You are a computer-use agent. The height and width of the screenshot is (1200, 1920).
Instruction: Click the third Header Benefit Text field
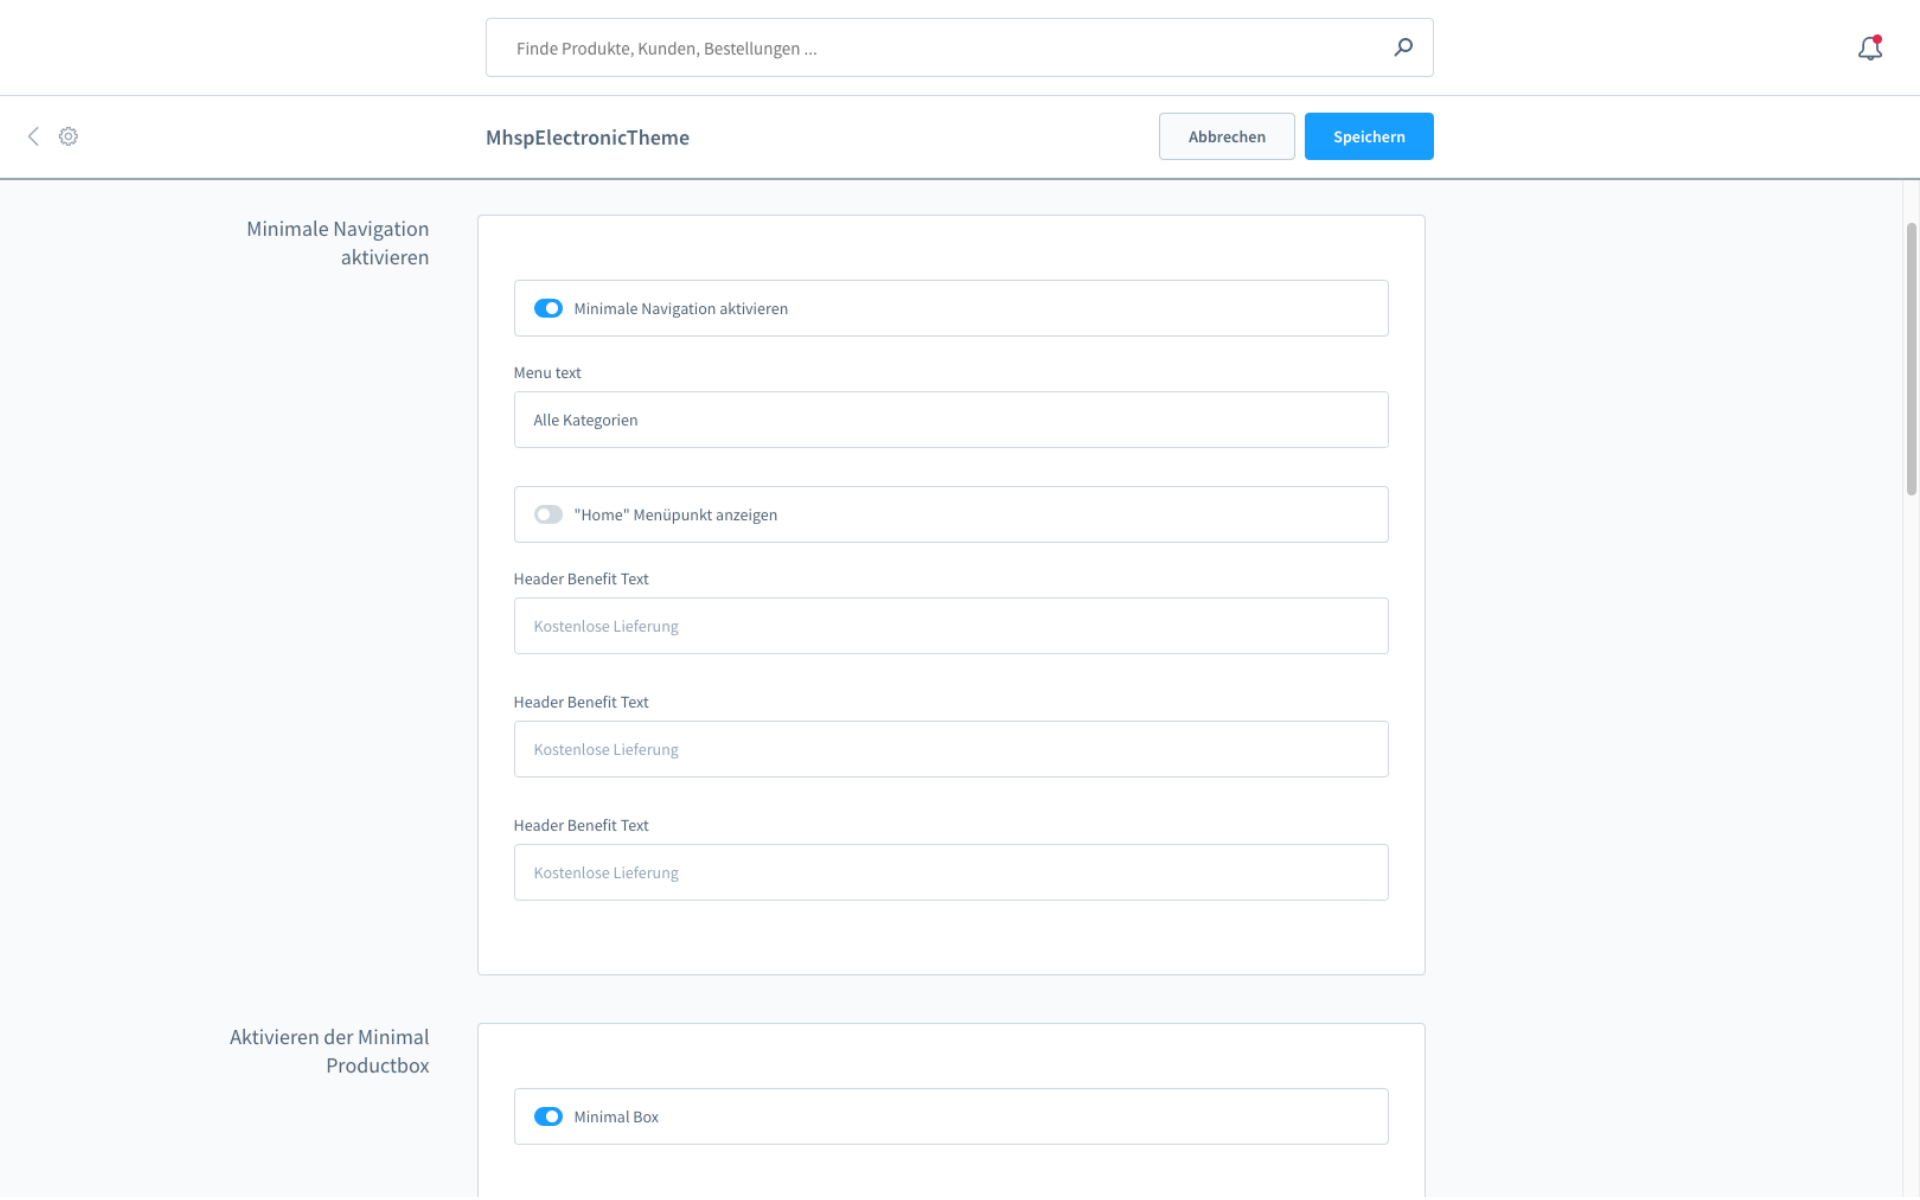950,872
